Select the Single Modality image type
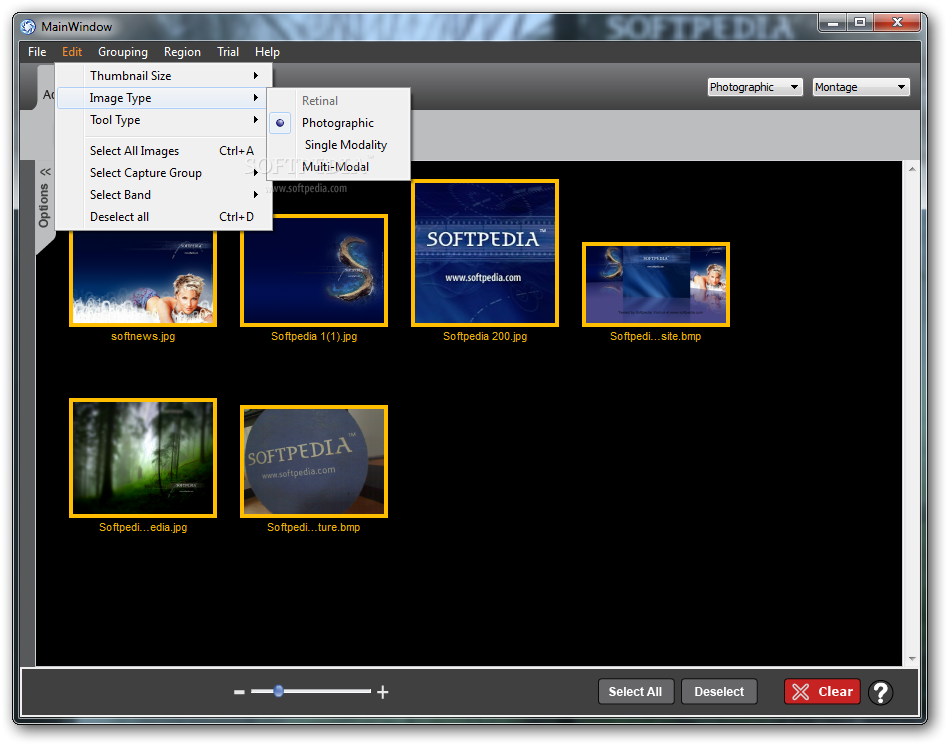 pos(339,145)
